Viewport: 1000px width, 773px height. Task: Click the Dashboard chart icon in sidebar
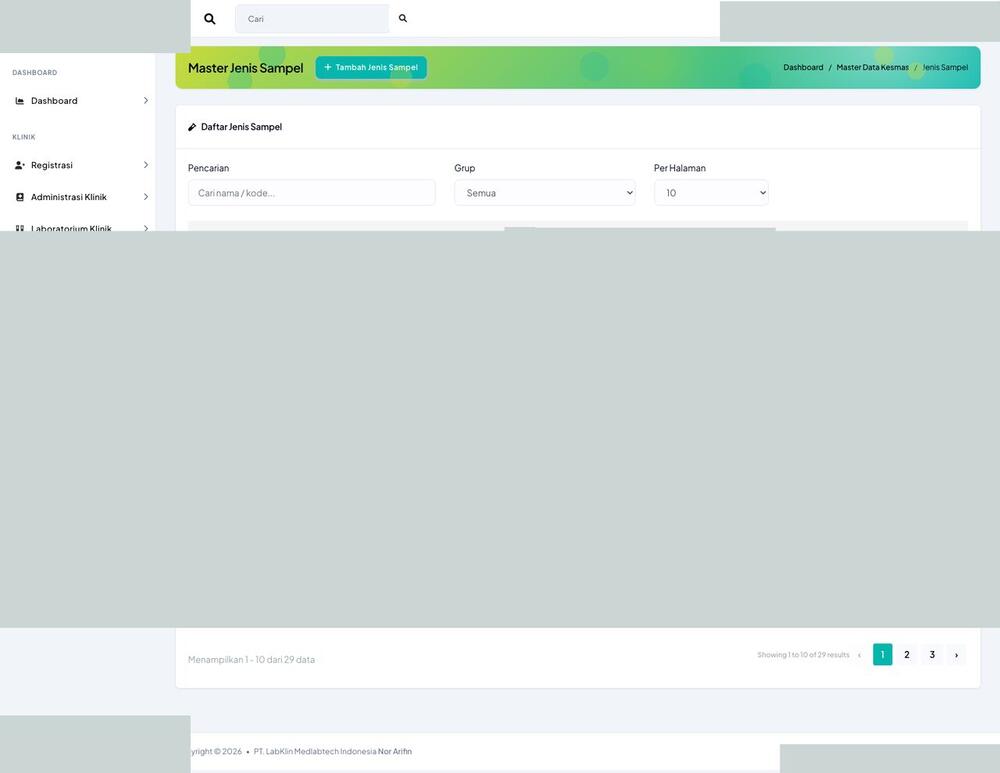[20, 101]
